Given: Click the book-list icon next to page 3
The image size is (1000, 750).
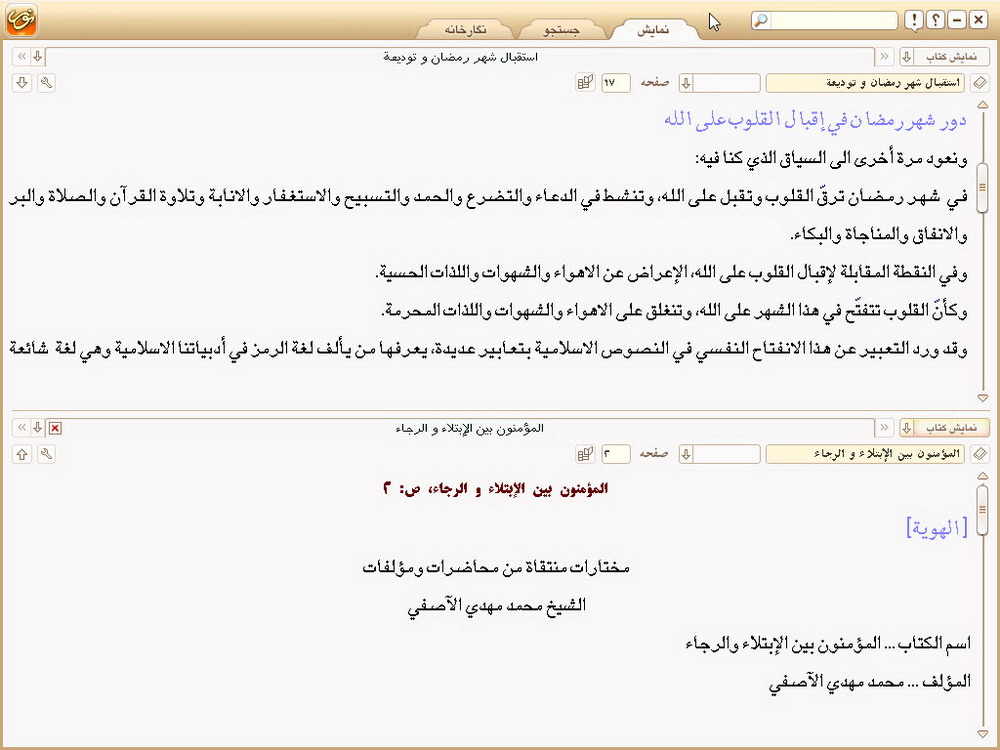Looking at the screenshot, I should pyautogui.click(x=585, y=454).
